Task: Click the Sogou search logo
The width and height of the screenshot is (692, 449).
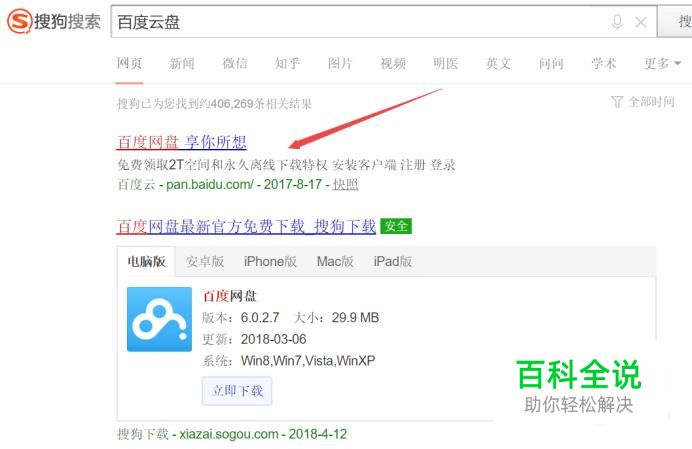Action: pos(54,21)
